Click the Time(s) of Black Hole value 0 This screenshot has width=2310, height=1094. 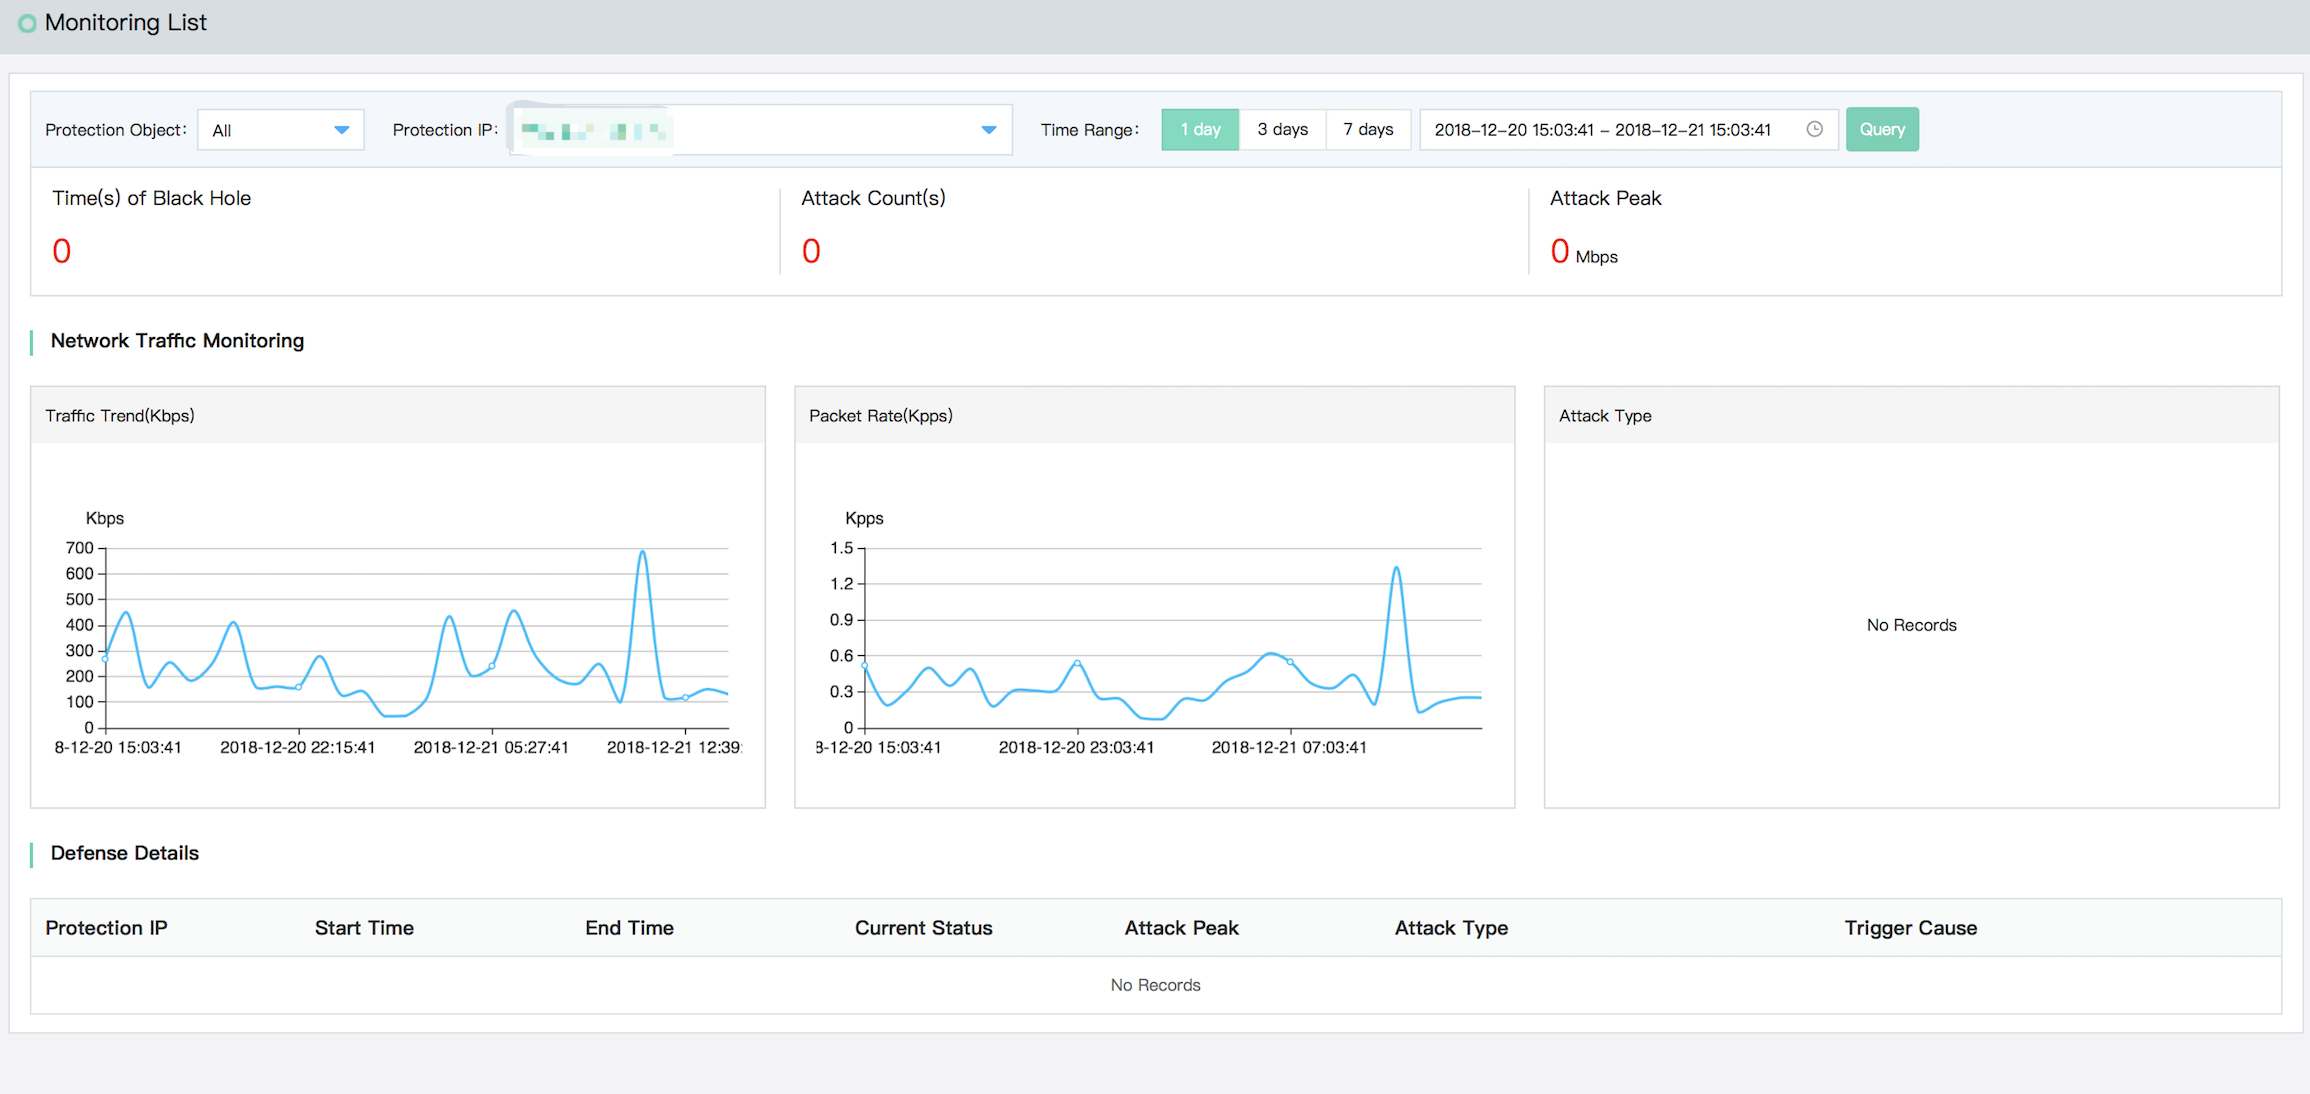pyautogui.click(x=62, y=251)
